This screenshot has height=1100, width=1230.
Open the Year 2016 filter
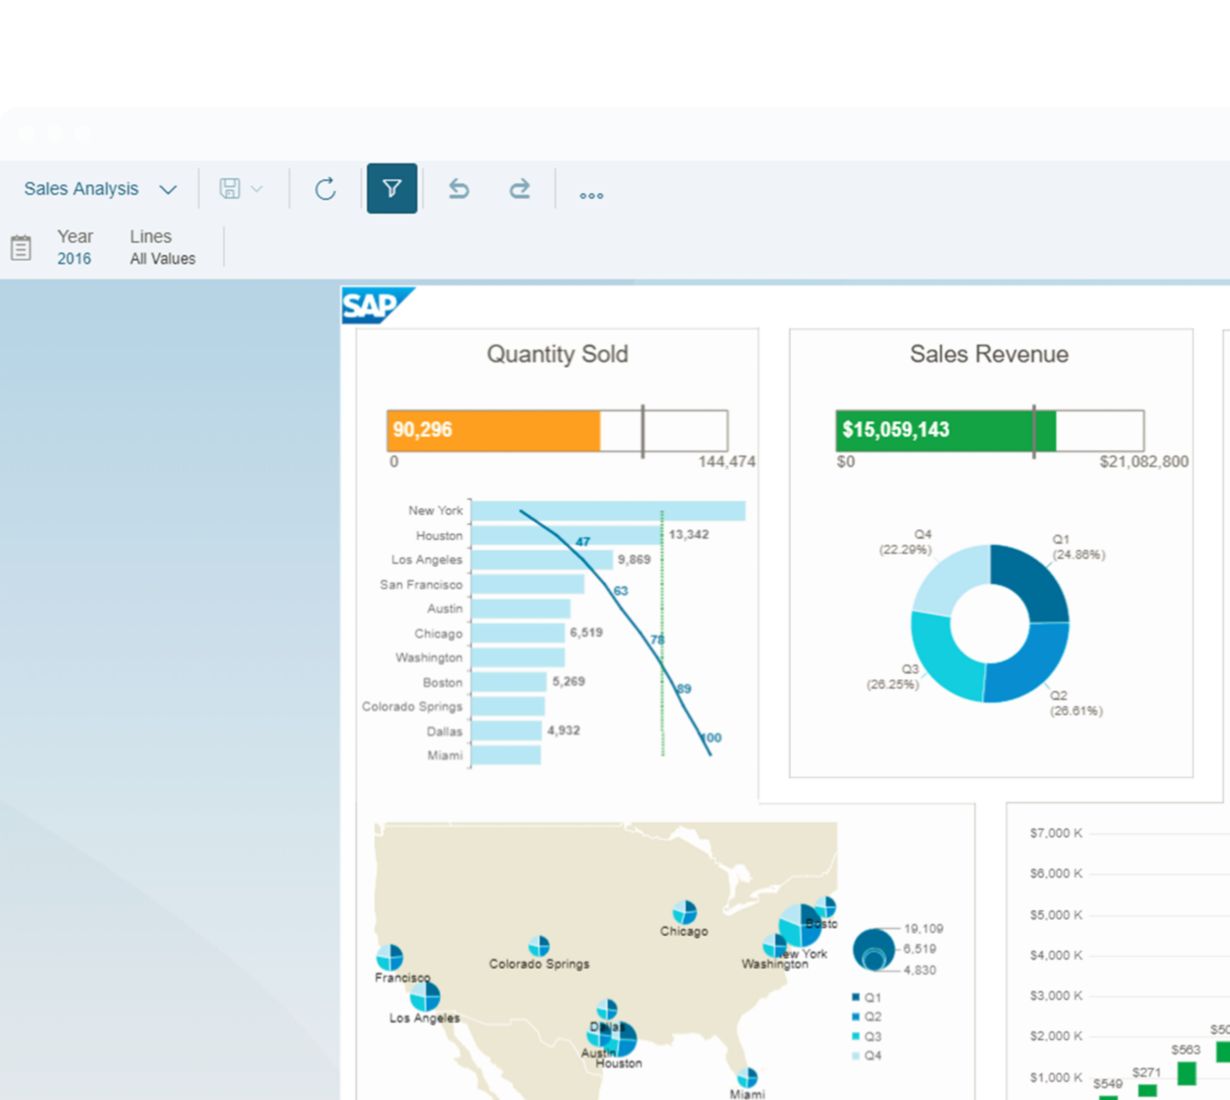click(74, 248)
